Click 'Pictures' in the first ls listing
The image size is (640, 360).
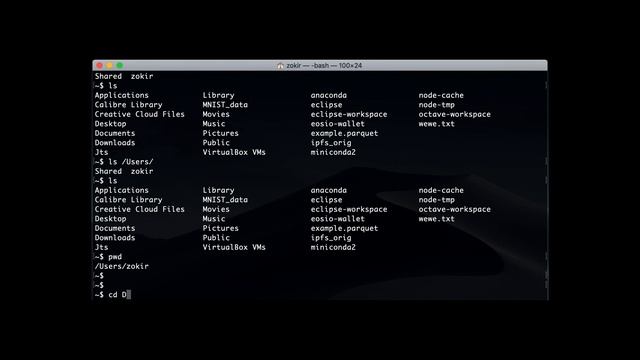pos(220,133)
